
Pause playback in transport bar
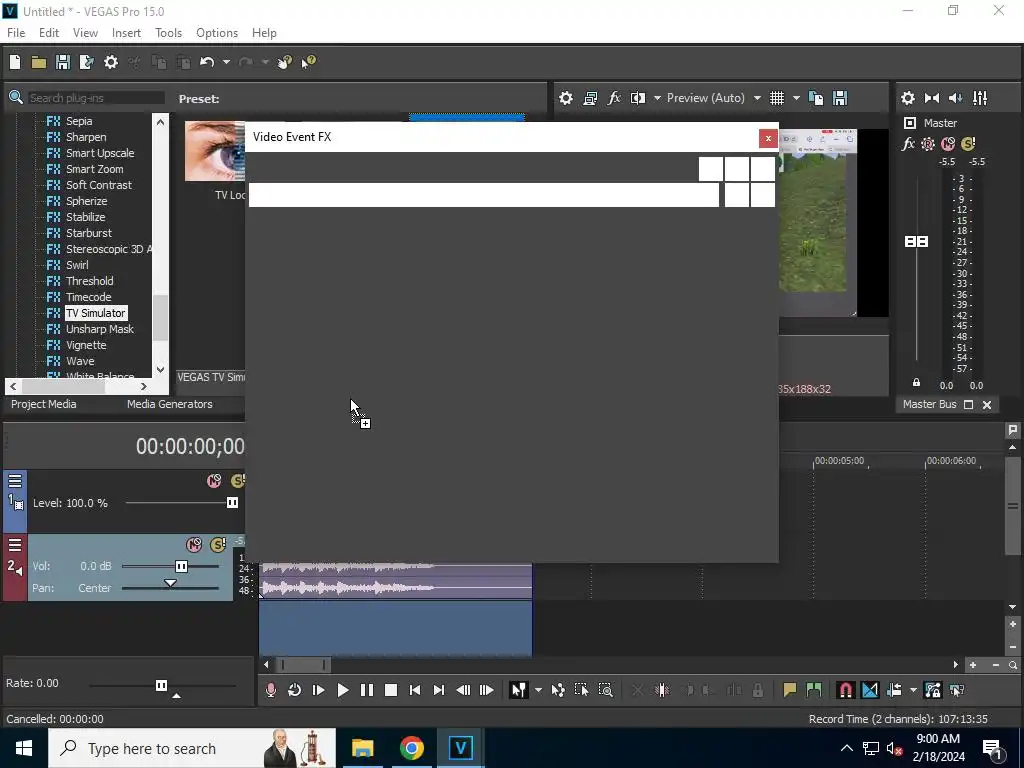click(x=367, y=690)
